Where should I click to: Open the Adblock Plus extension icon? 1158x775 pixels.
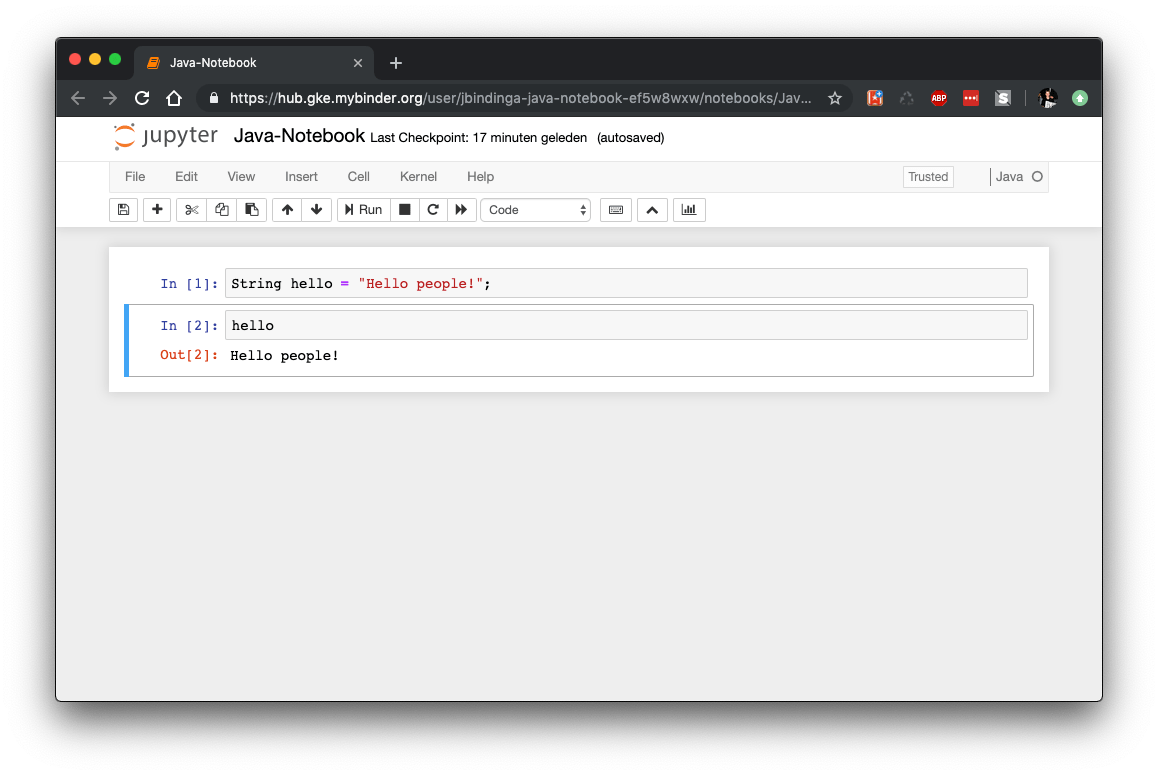(x=938, y=97)
